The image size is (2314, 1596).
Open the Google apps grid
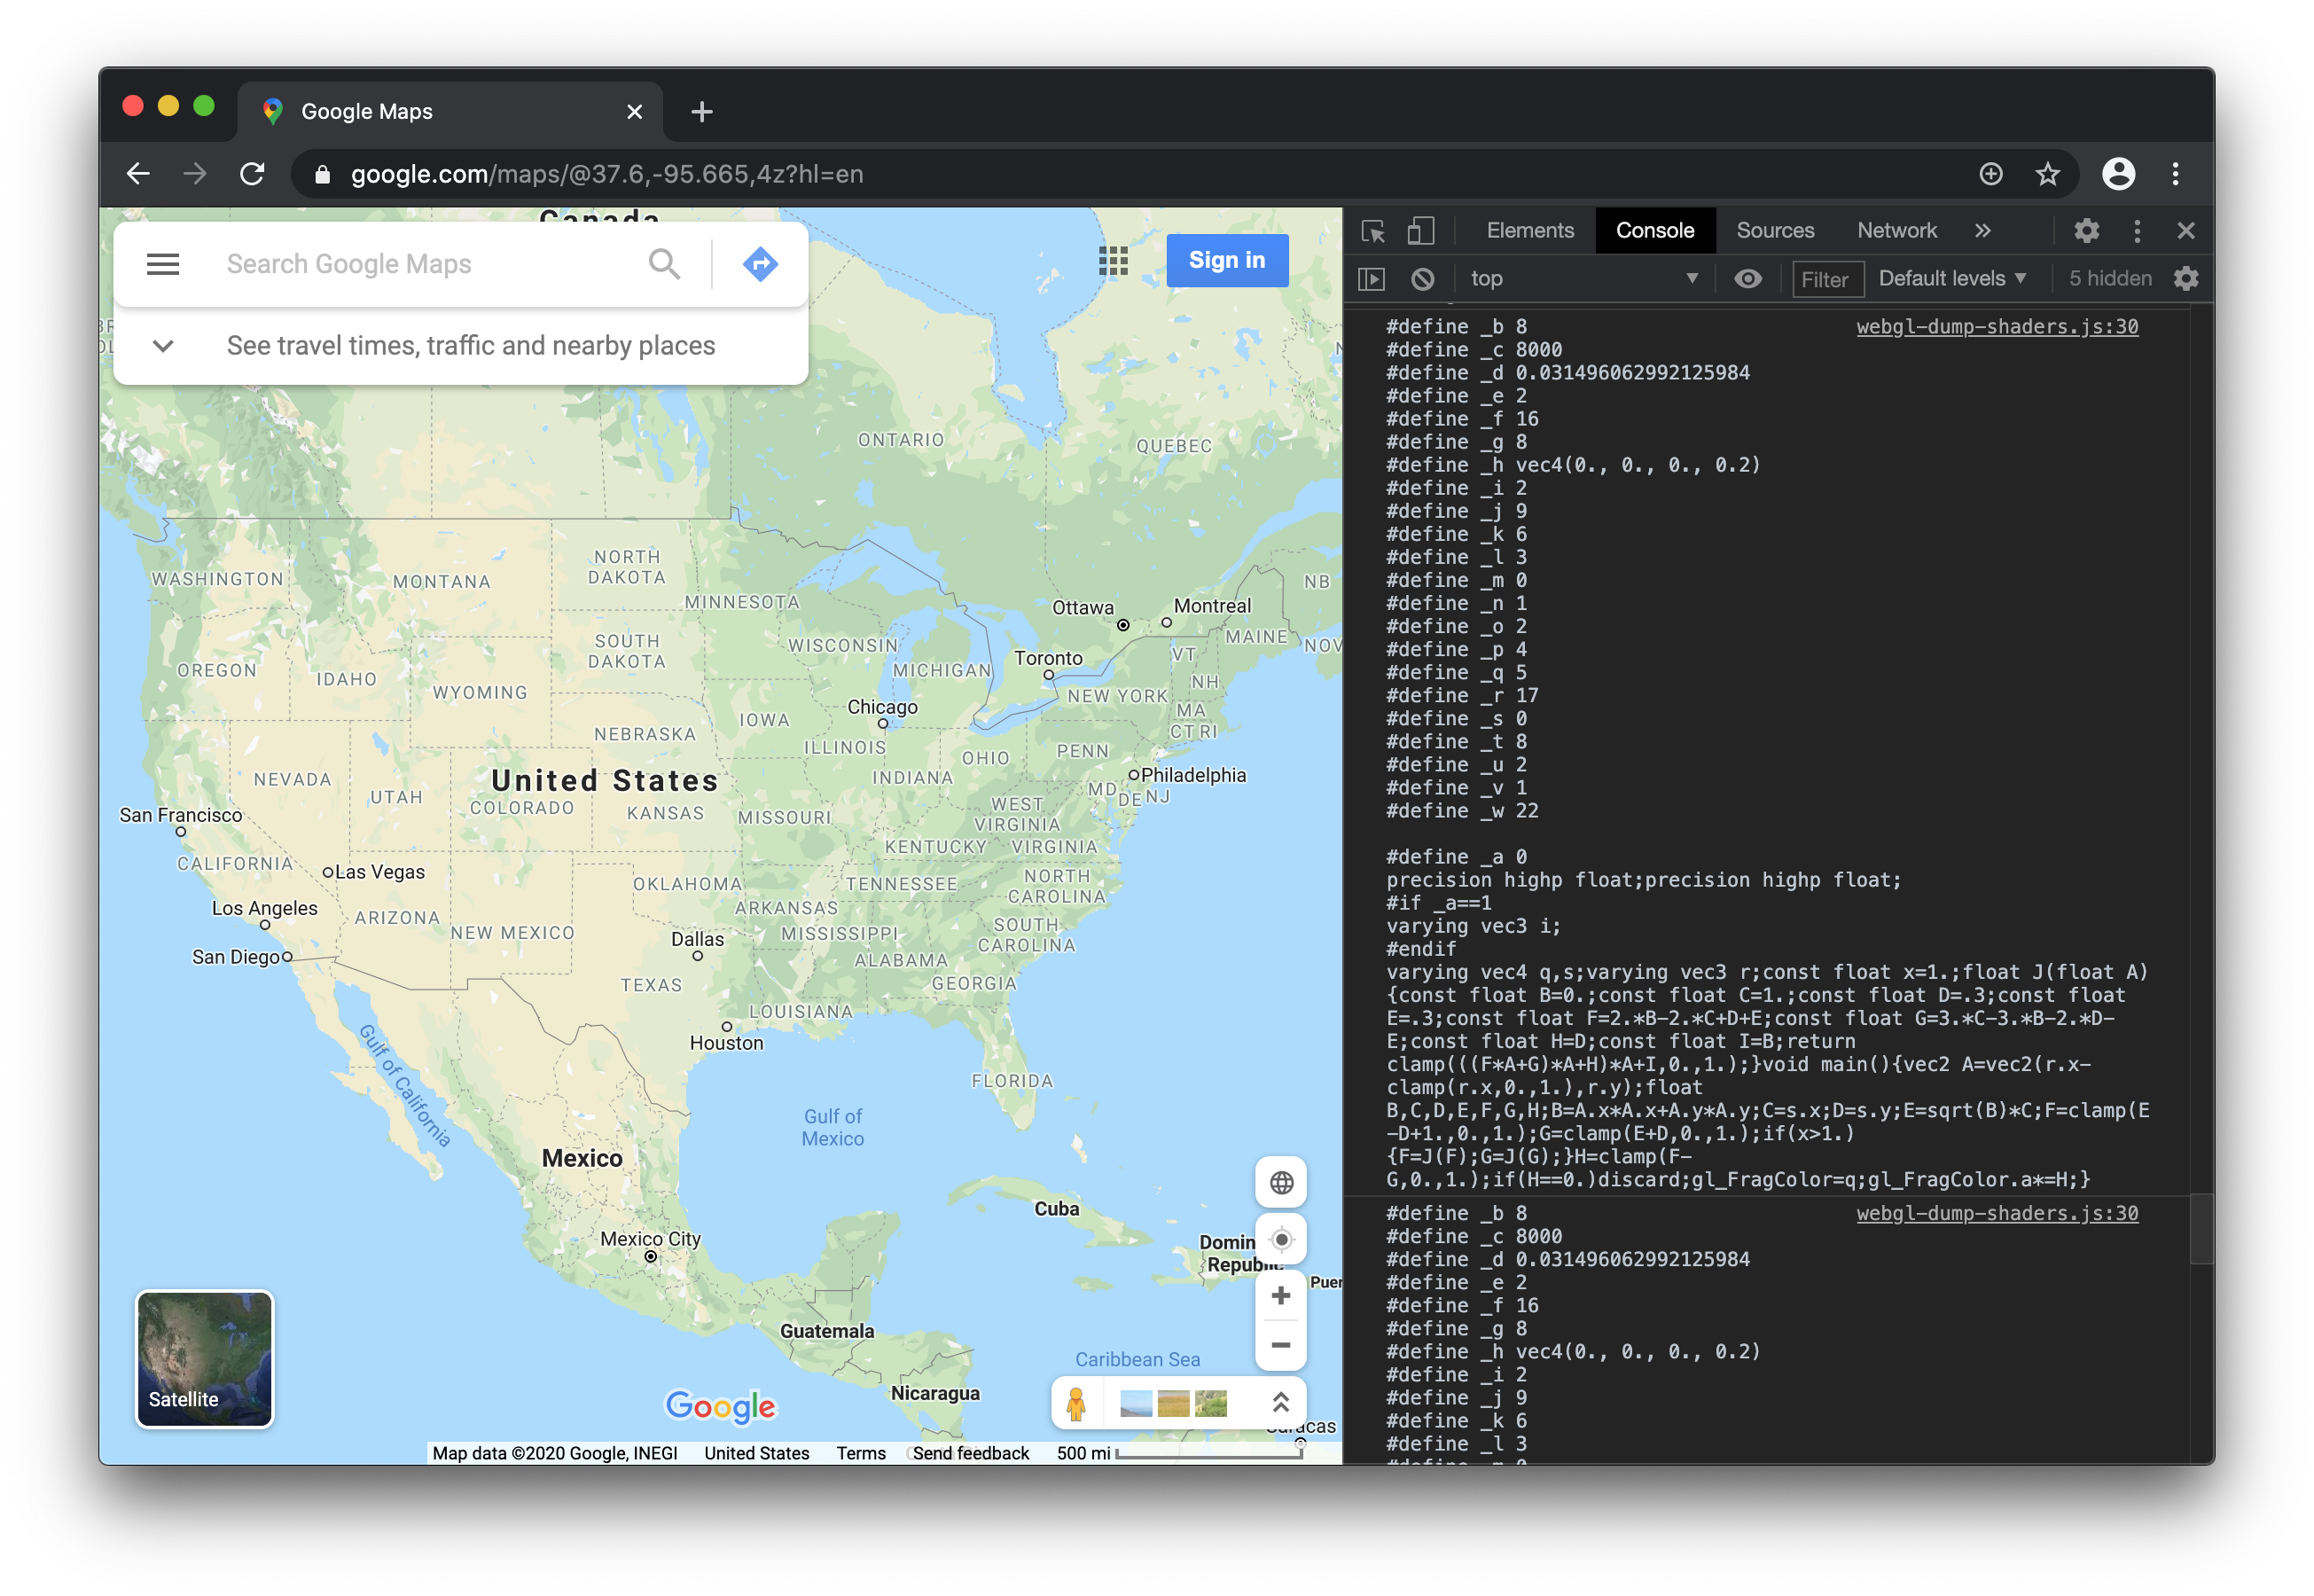[x=1113, y=261]
